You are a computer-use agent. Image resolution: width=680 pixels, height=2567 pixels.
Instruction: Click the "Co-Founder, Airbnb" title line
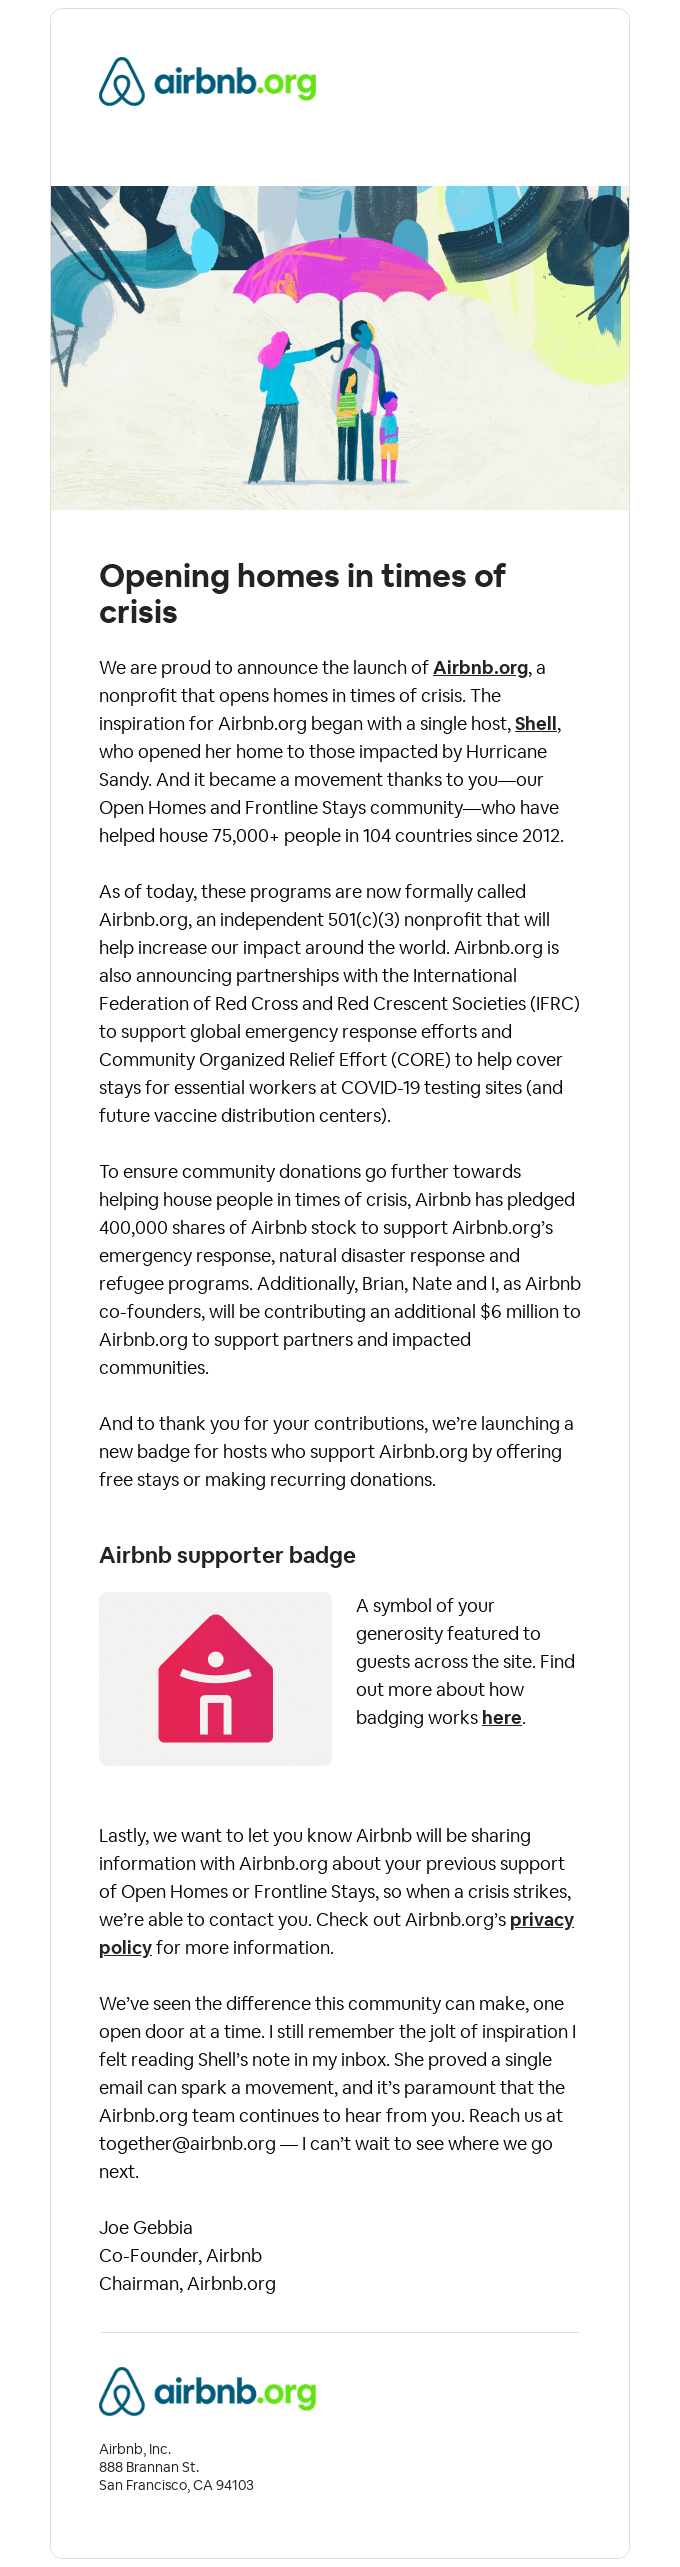[x=180, y=2256]
